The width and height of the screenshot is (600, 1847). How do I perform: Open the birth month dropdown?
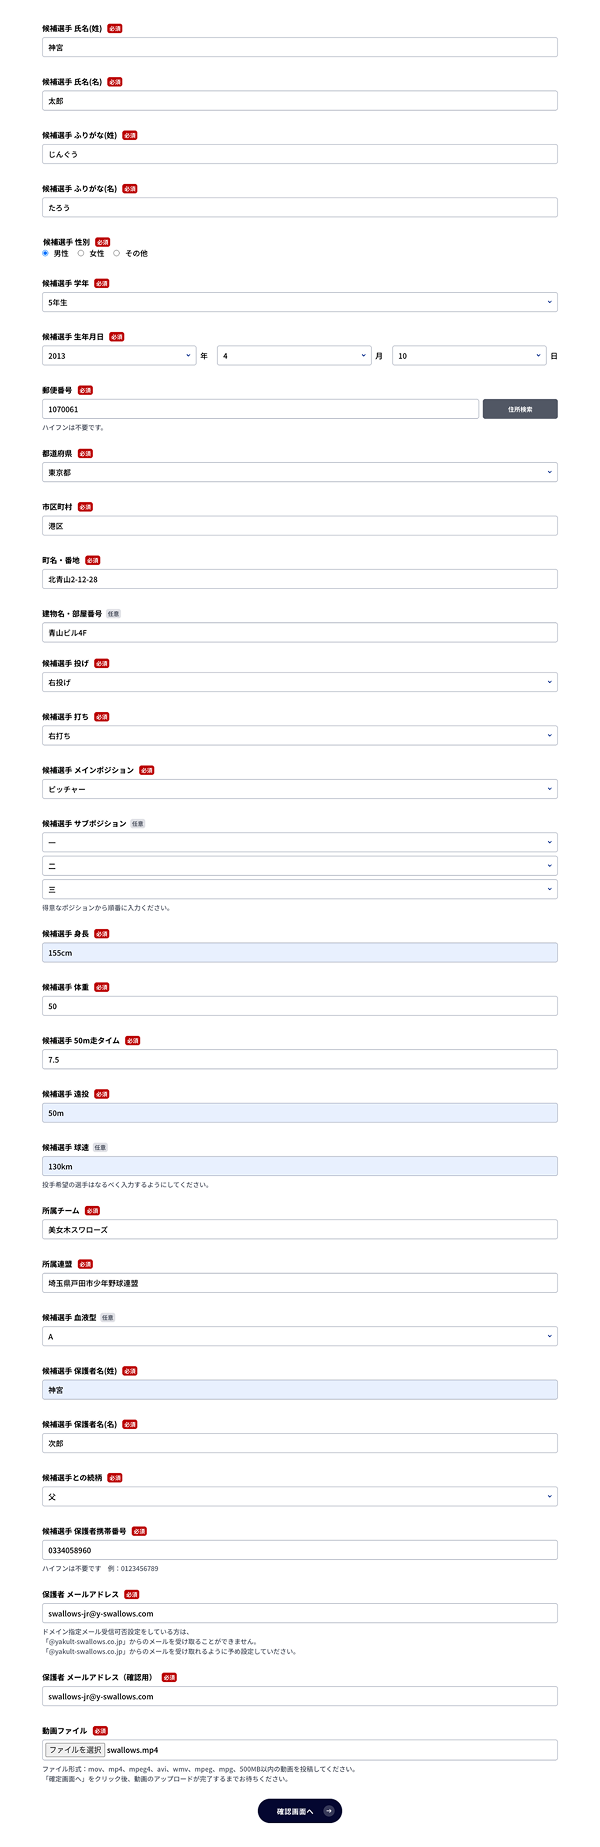point(294,356)
